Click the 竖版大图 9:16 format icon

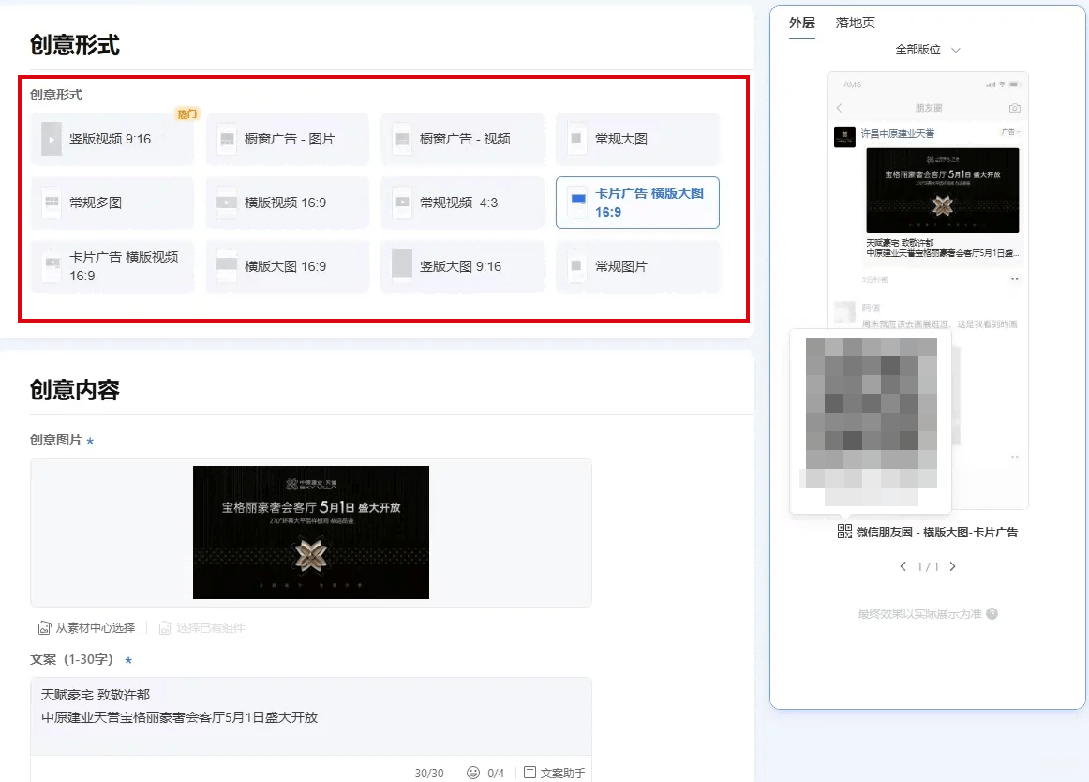click(x=402, y=267)
